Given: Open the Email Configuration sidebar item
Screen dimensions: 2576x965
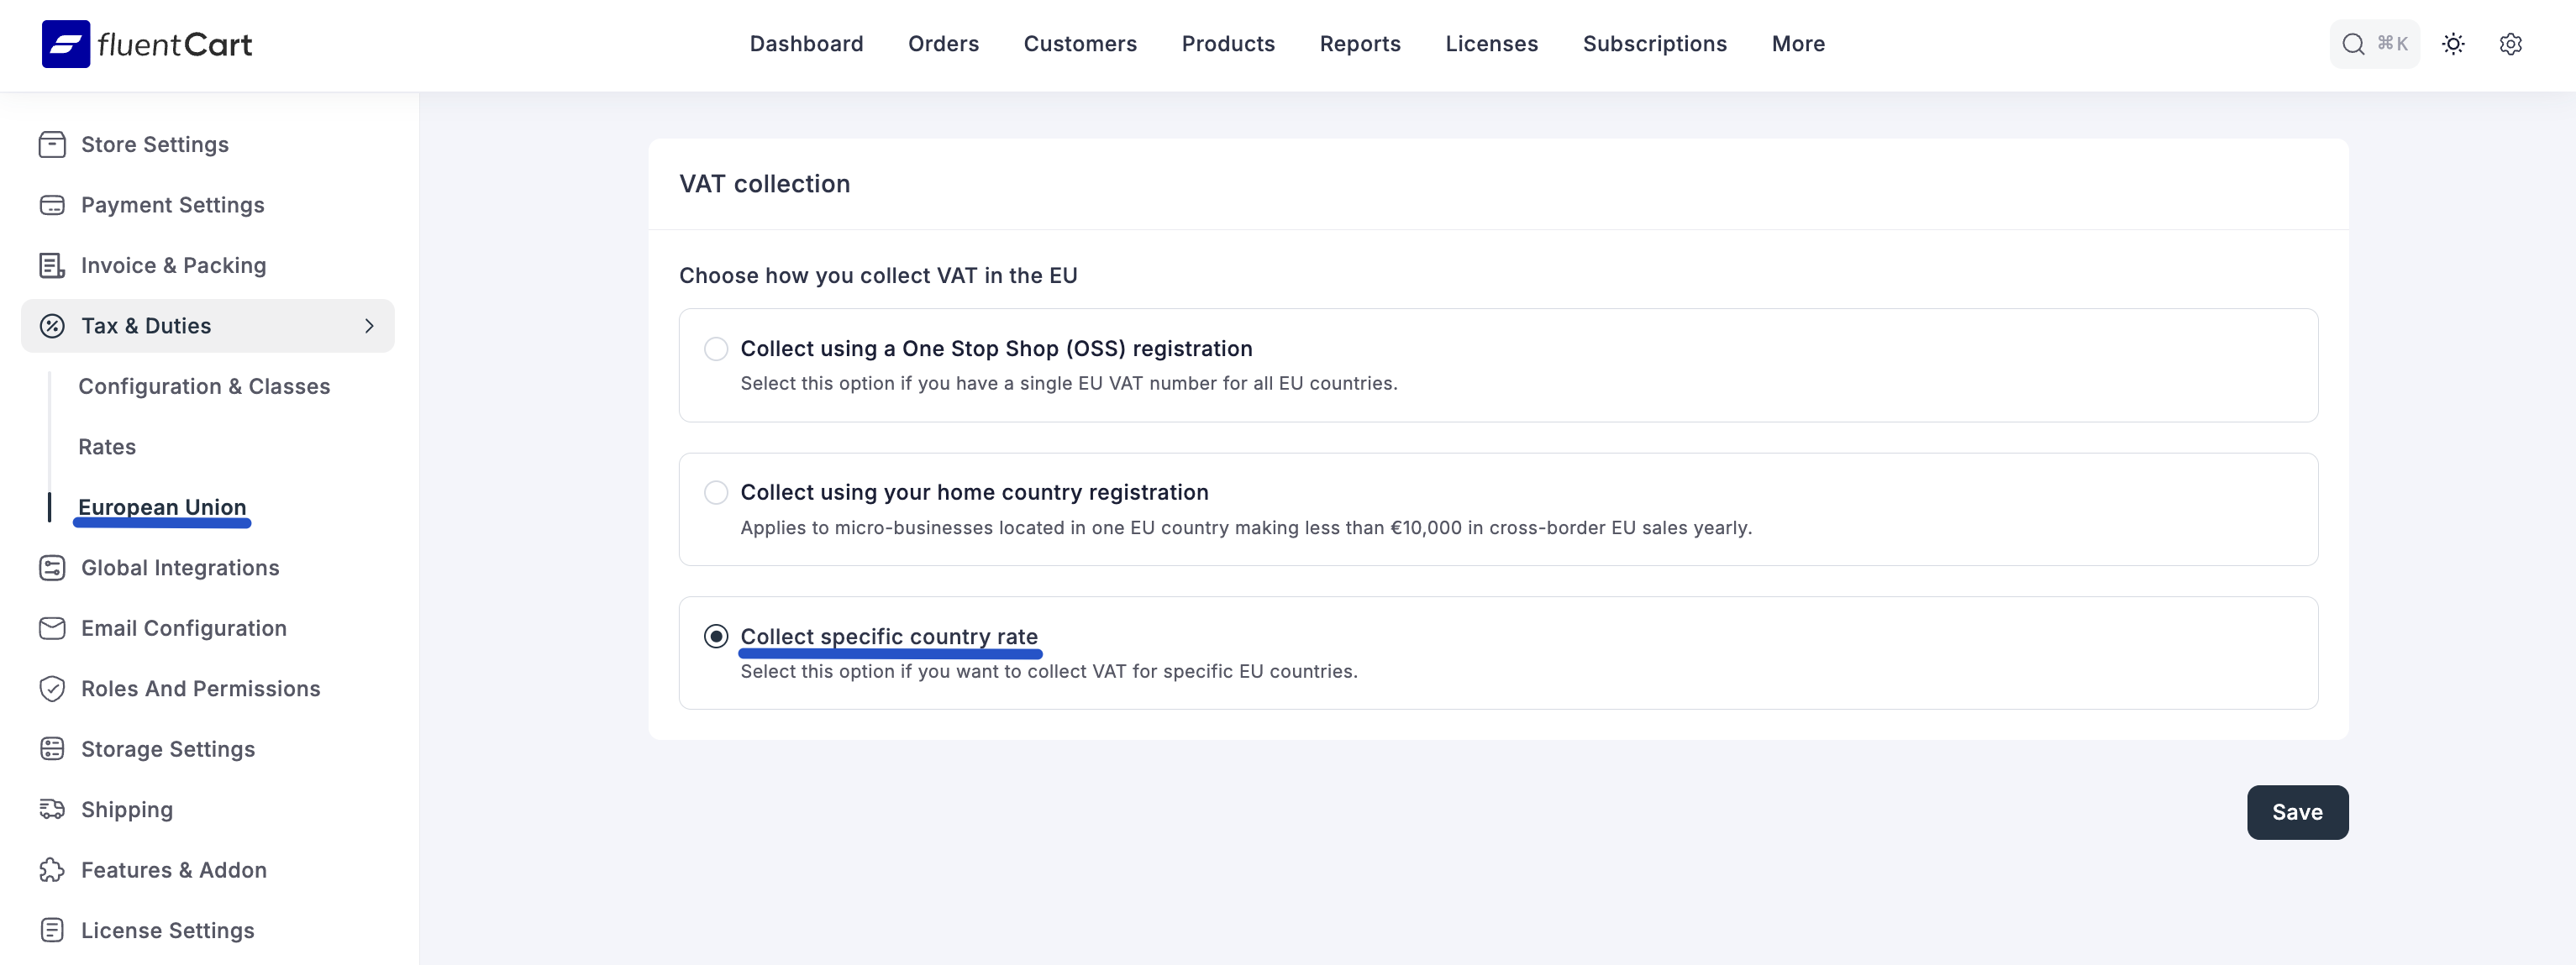Looking at the screenshot, I should 184,628.
